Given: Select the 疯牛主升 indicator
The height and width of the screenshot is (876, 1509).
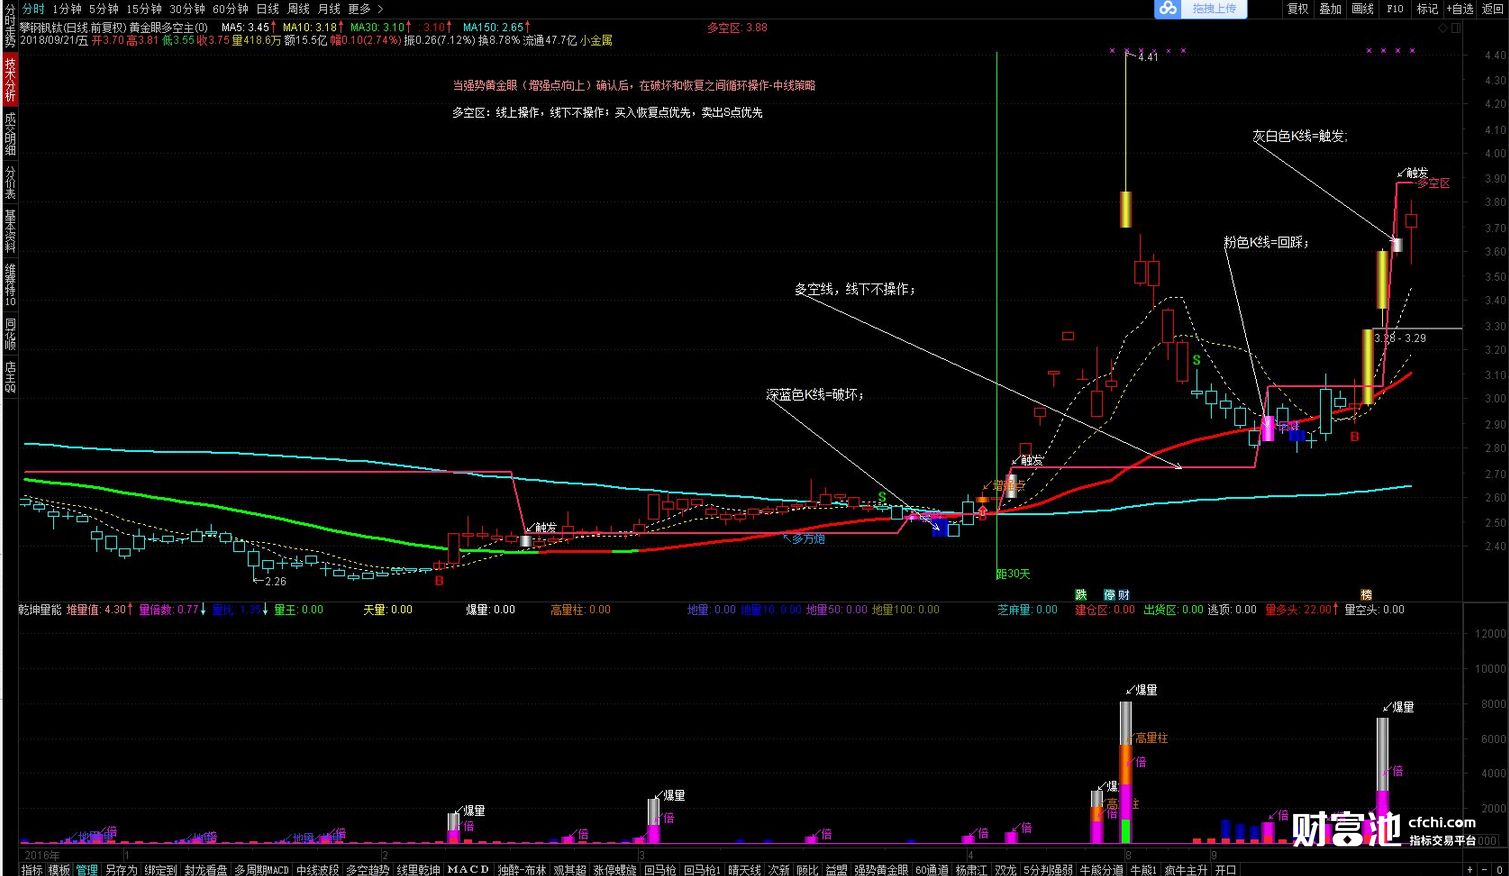Looking at the screenshot, I should coord(1186,870).
